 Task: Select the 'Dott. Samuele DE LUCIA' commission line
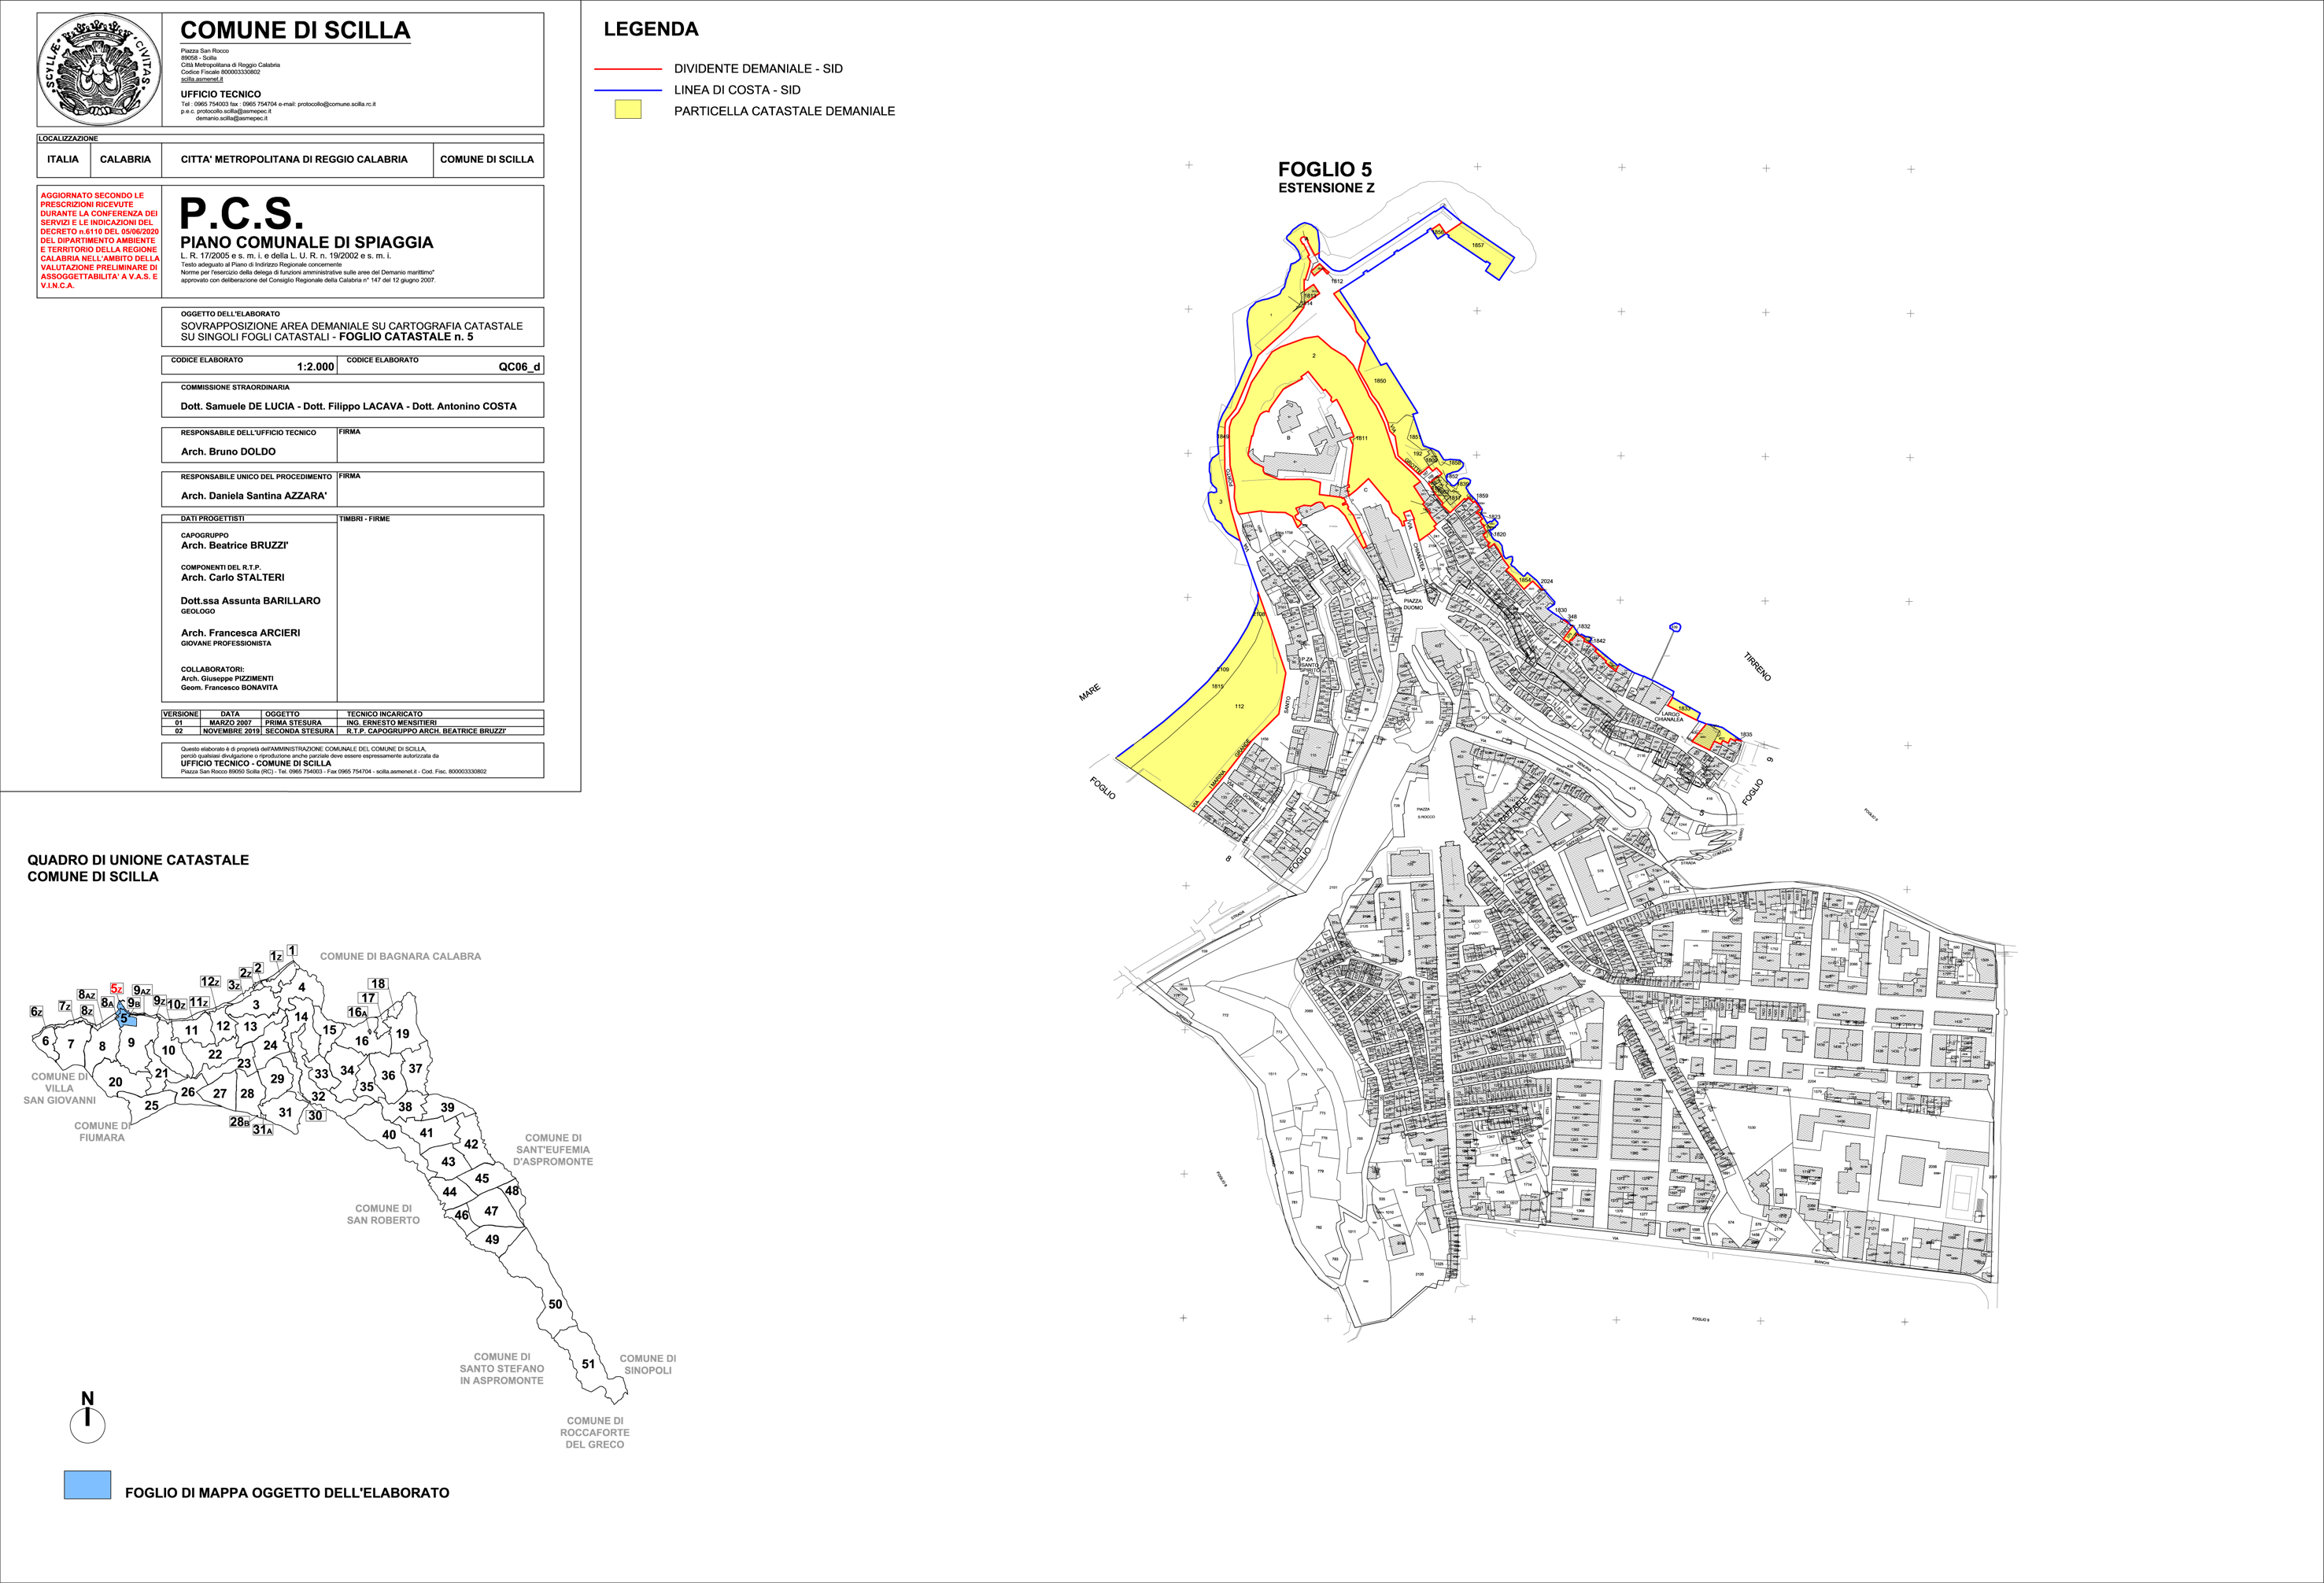tap(349, 406)
